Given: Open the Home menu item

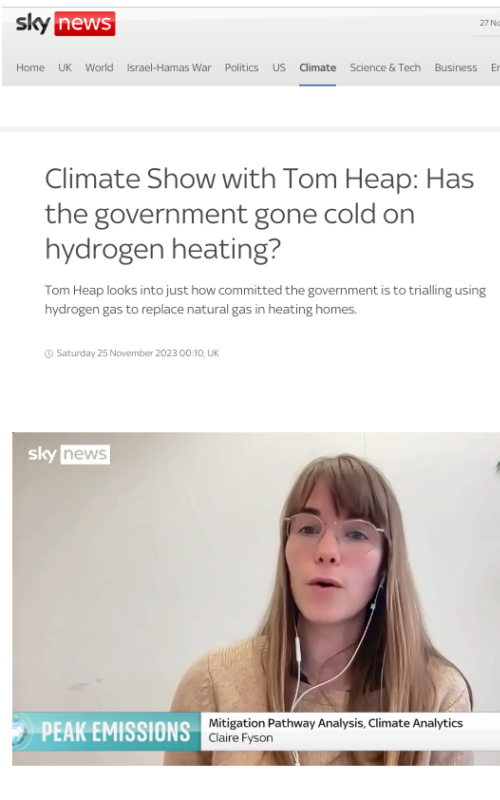Looking at the screenshot, I should click(x=30, y=67).
